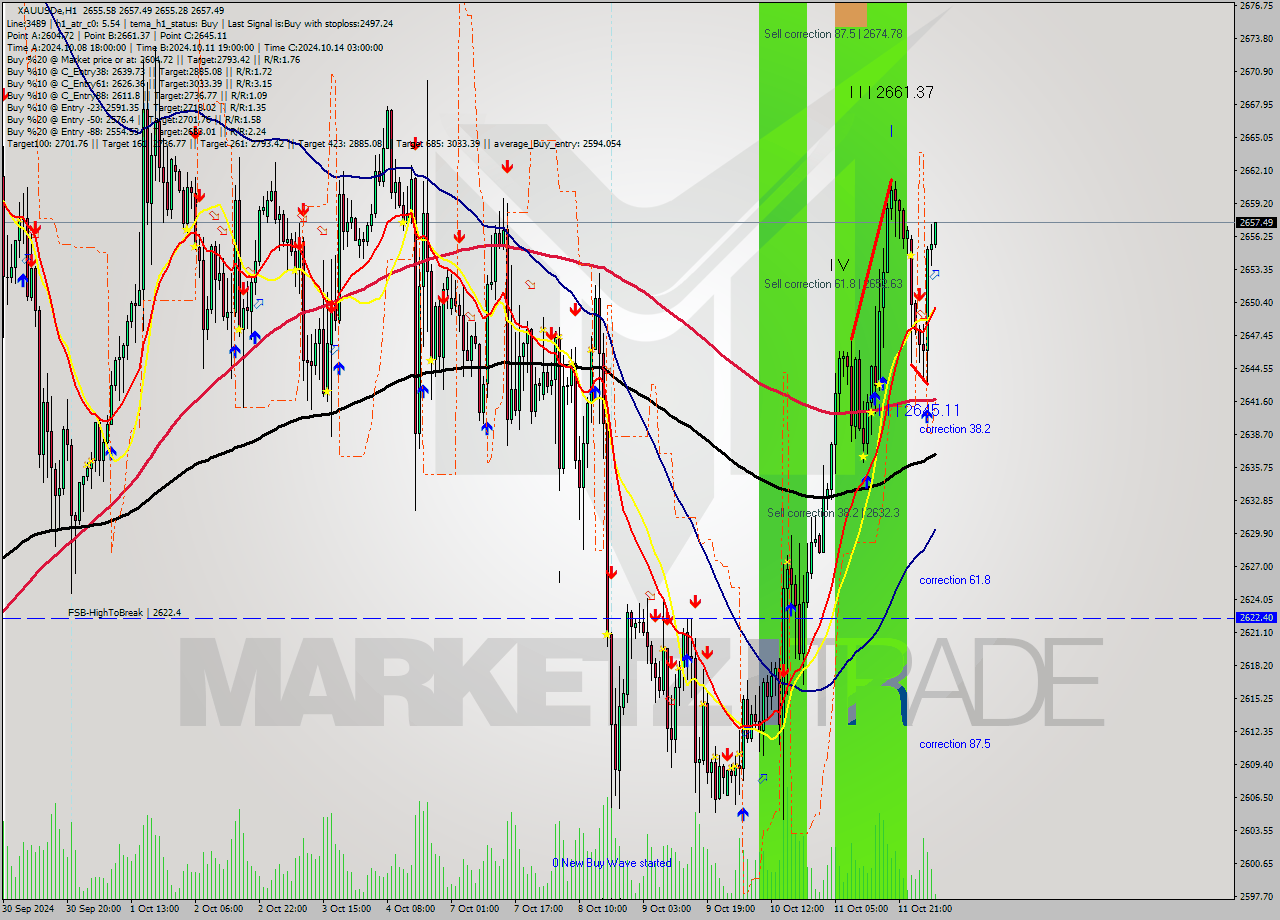The height and width of the screenshot is (920, 1280).
Task: Click '0 New Buy Wave started' label
Action: 612,863
